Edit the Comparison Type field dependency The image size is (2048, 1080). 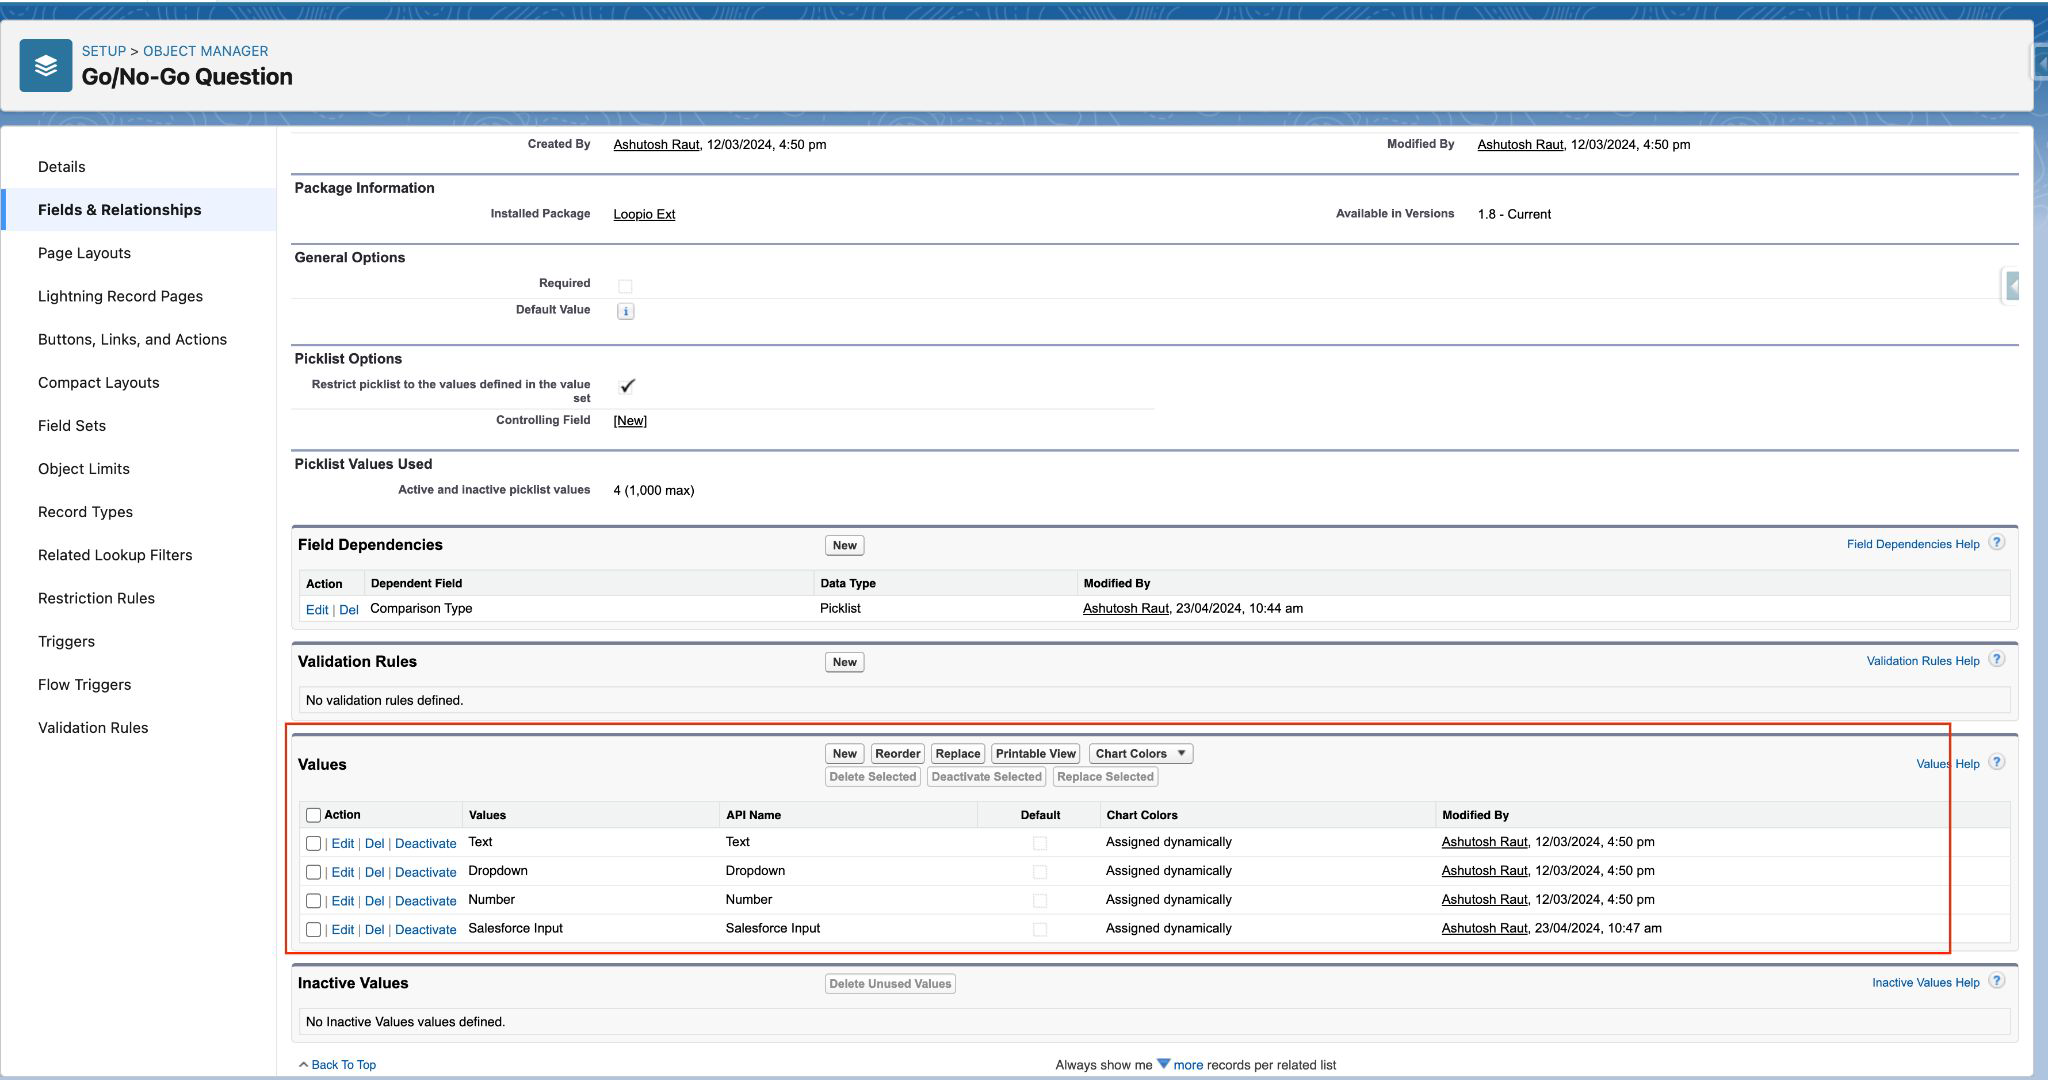317,610
